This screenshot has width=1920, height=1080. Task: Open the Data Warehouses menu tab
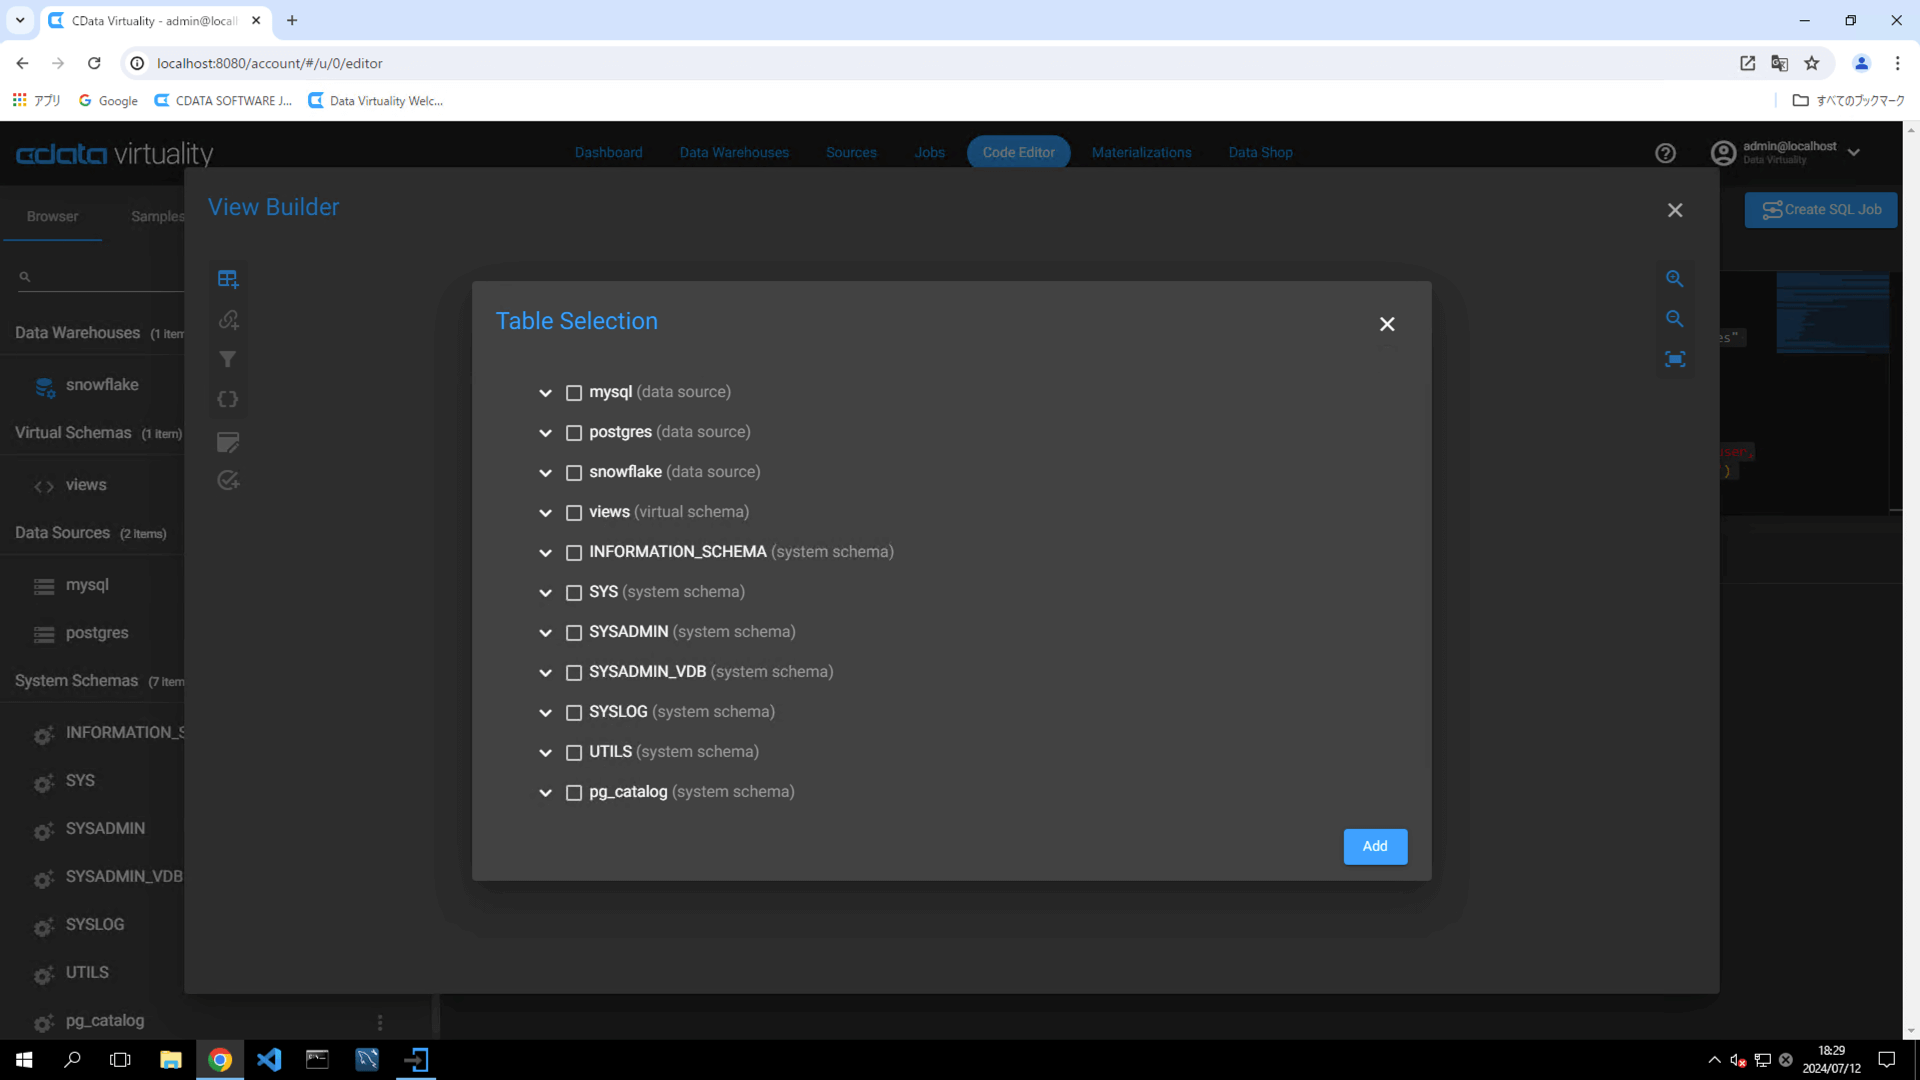click(734, 153)
